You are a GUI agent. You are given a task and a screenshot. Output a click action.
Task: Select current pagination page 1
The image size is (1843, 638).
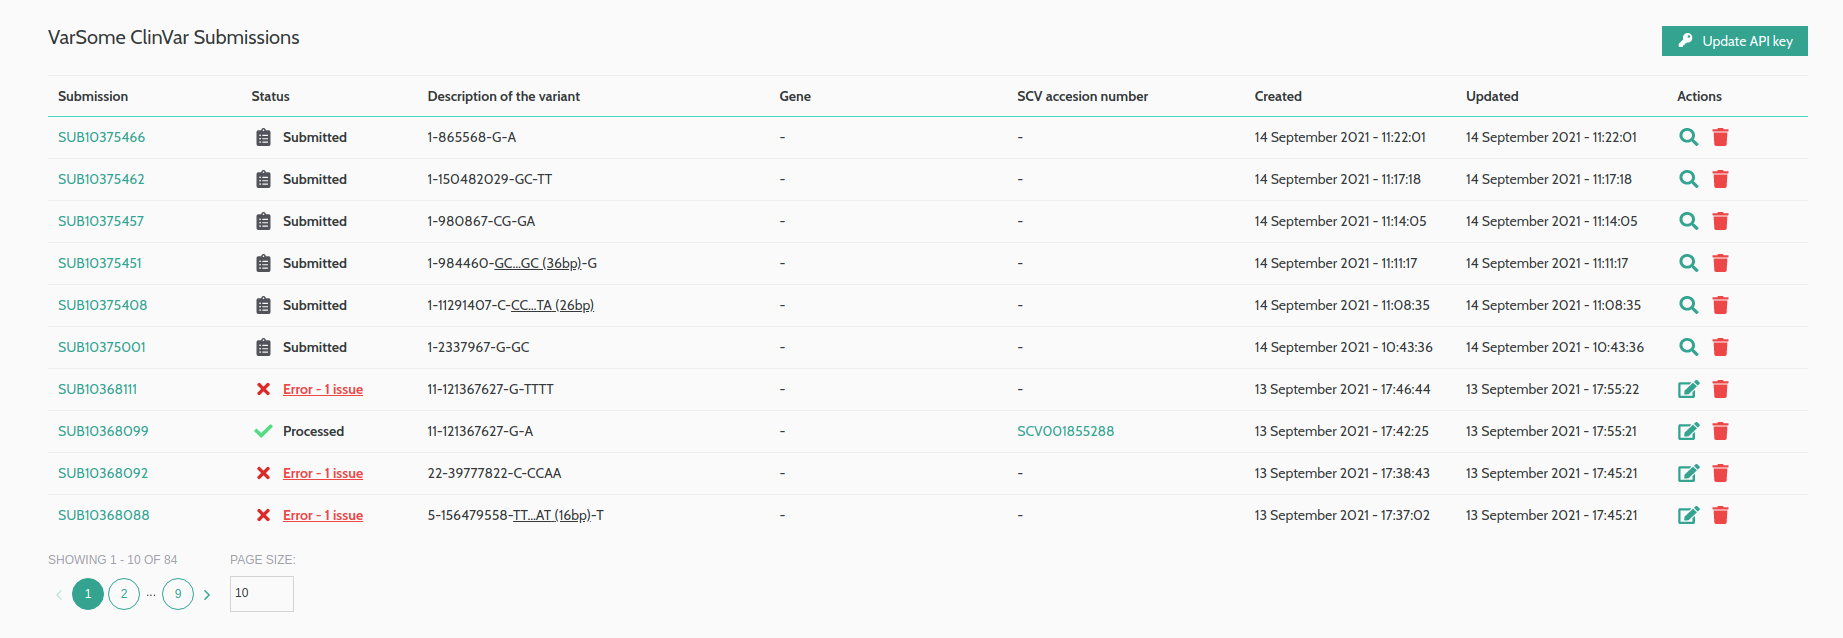pyautogui.click(x=88, y=594)
